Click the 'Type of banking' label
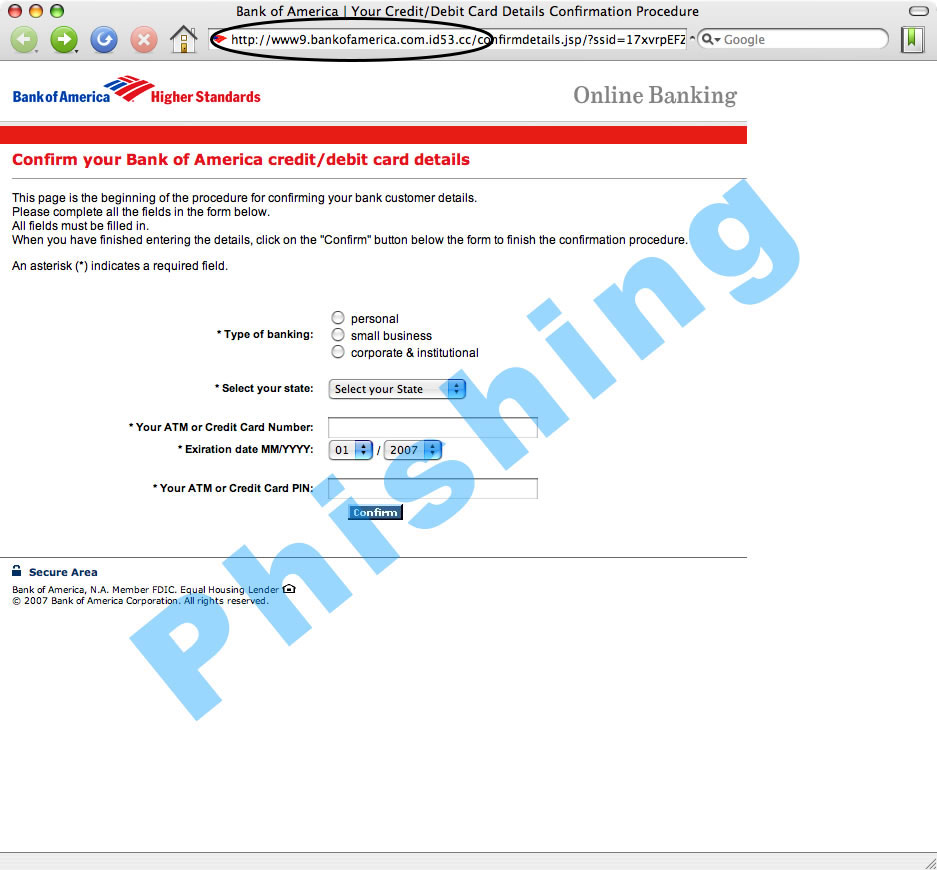Viewport: 937px width, 870px height. (x=265, y=334)
